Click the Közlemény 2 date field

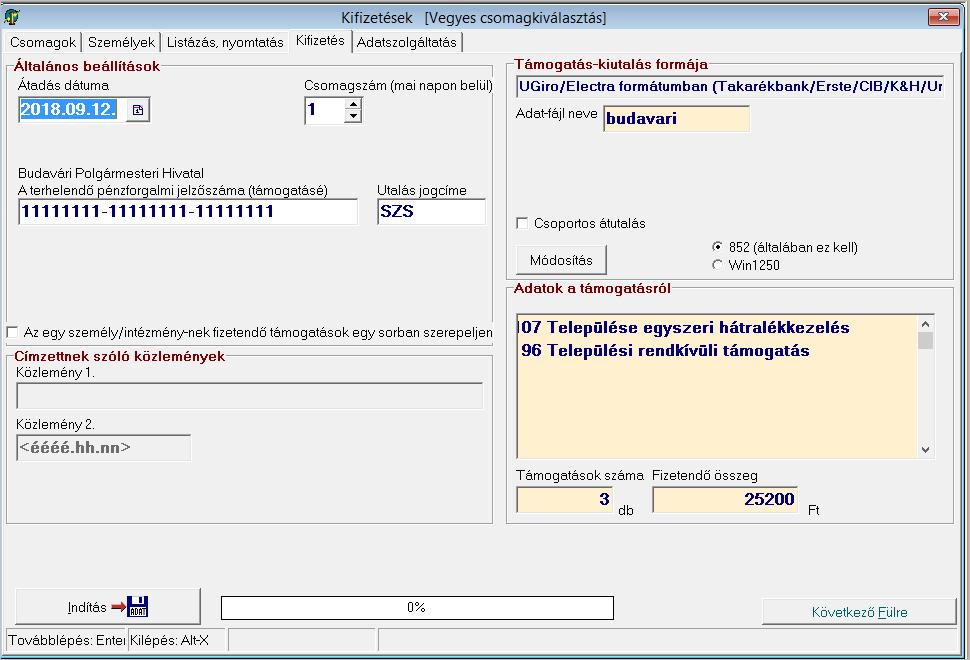point(103,447)
